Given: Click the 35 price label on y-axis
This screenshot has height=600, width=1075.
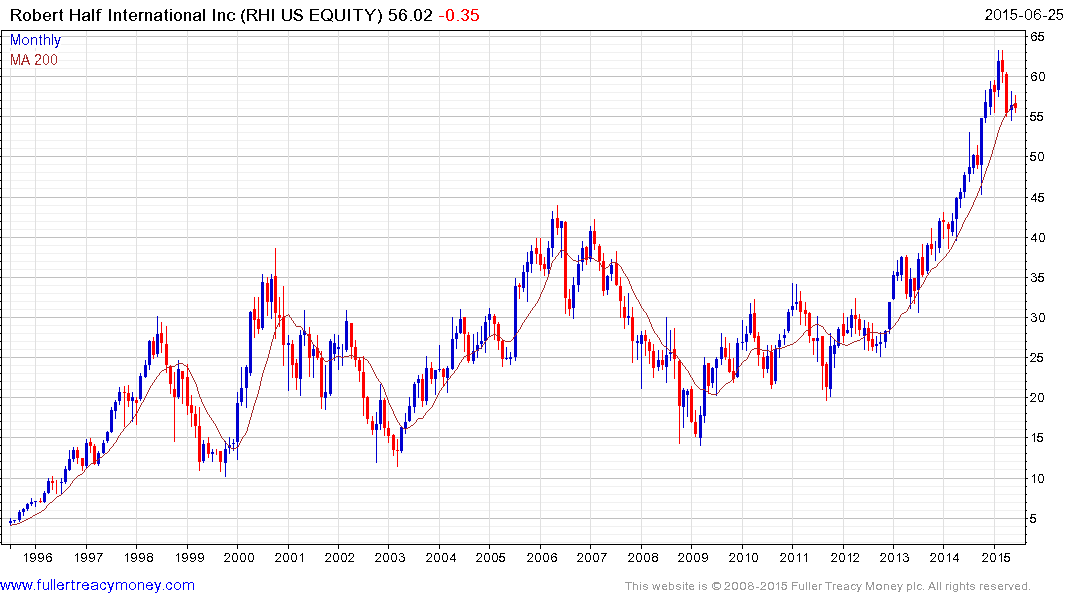Looking at the screenshot, I should [1037, 278].
